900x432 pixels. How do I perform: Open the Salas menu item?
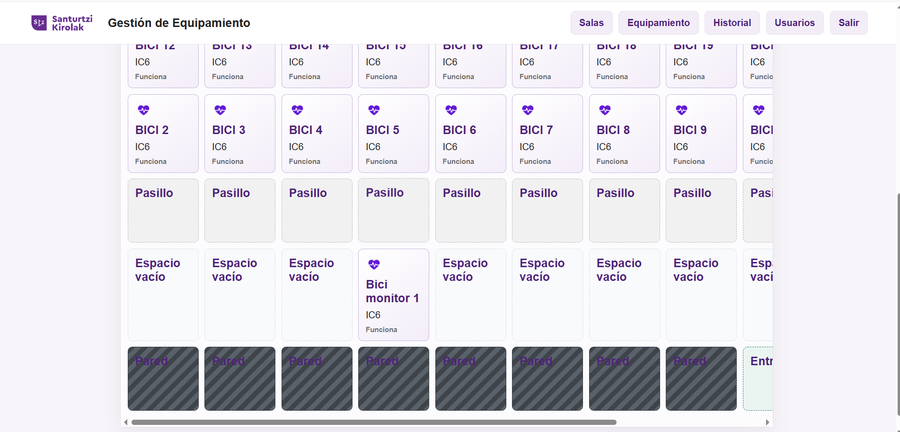point(591,23)
